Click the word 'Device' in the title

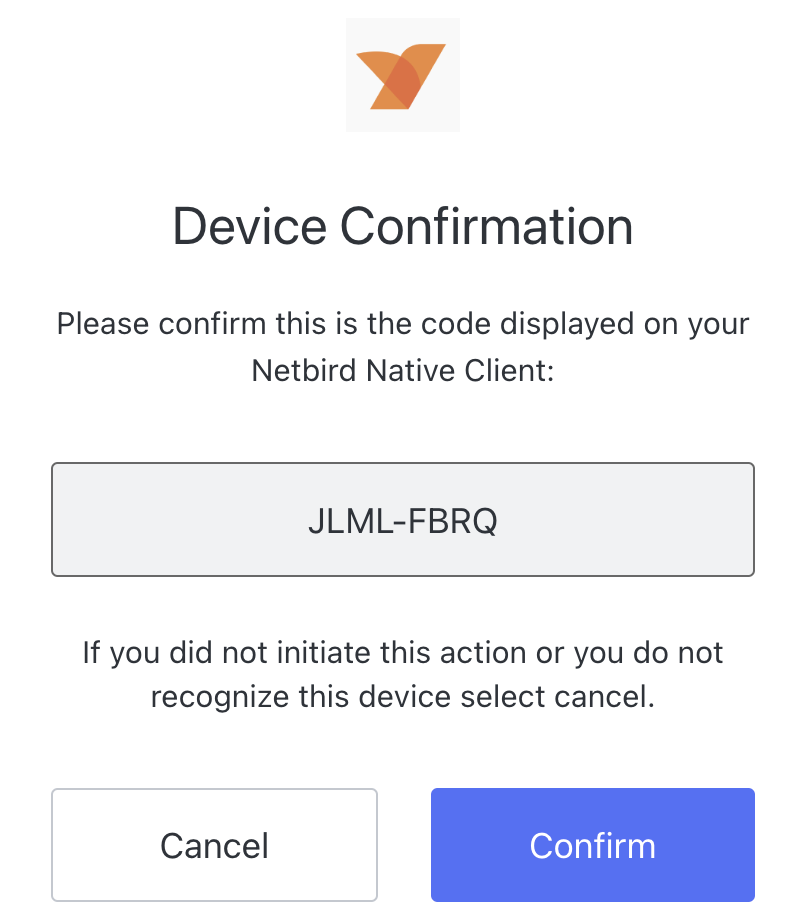coord(248,226)
